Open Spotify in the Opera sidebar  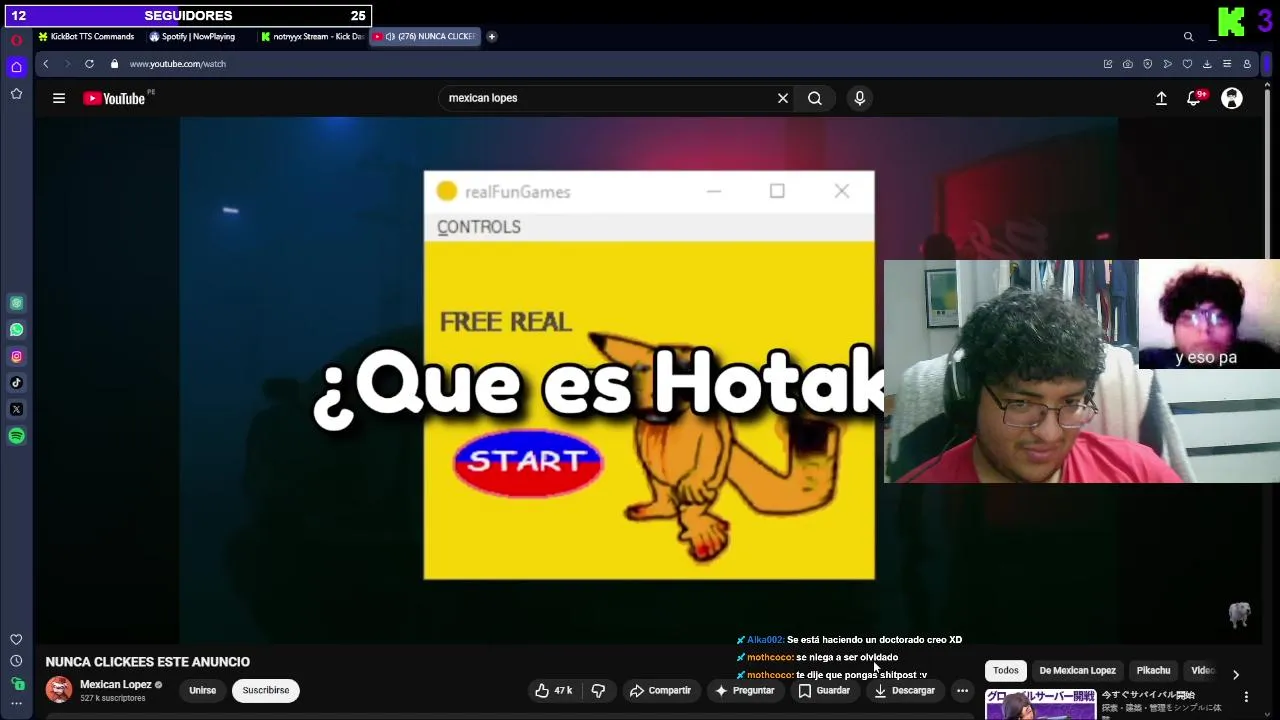tap(16, 436)
